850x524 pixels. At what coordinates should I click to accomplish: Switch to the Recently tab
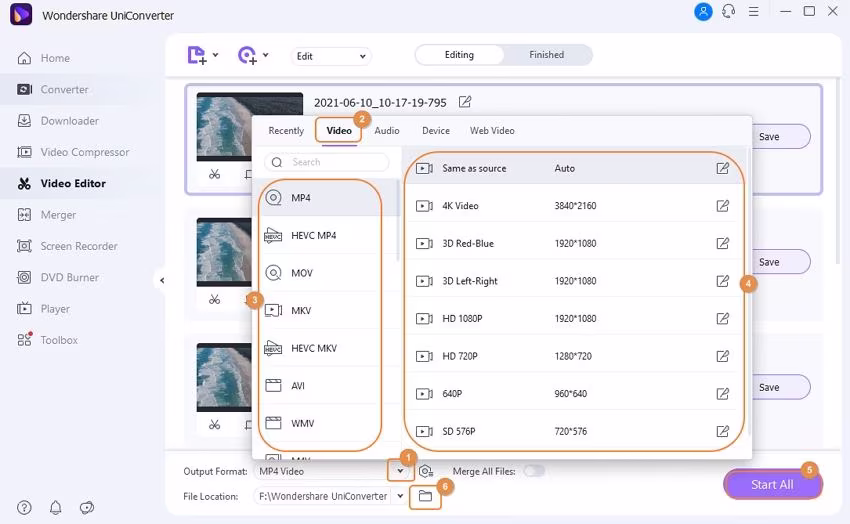pyautogui.click(x=286, y=131)
